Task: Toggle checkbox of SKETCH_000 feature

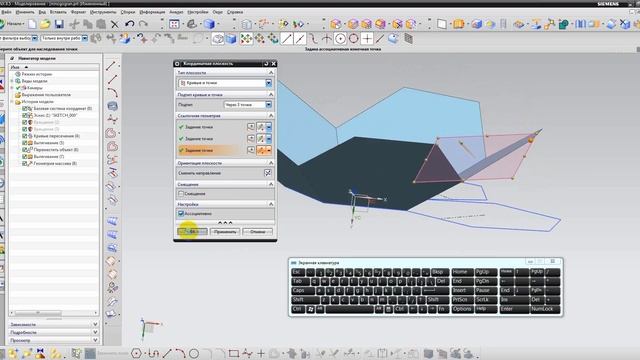Action: pyautogui.click(x=24, y=116)
